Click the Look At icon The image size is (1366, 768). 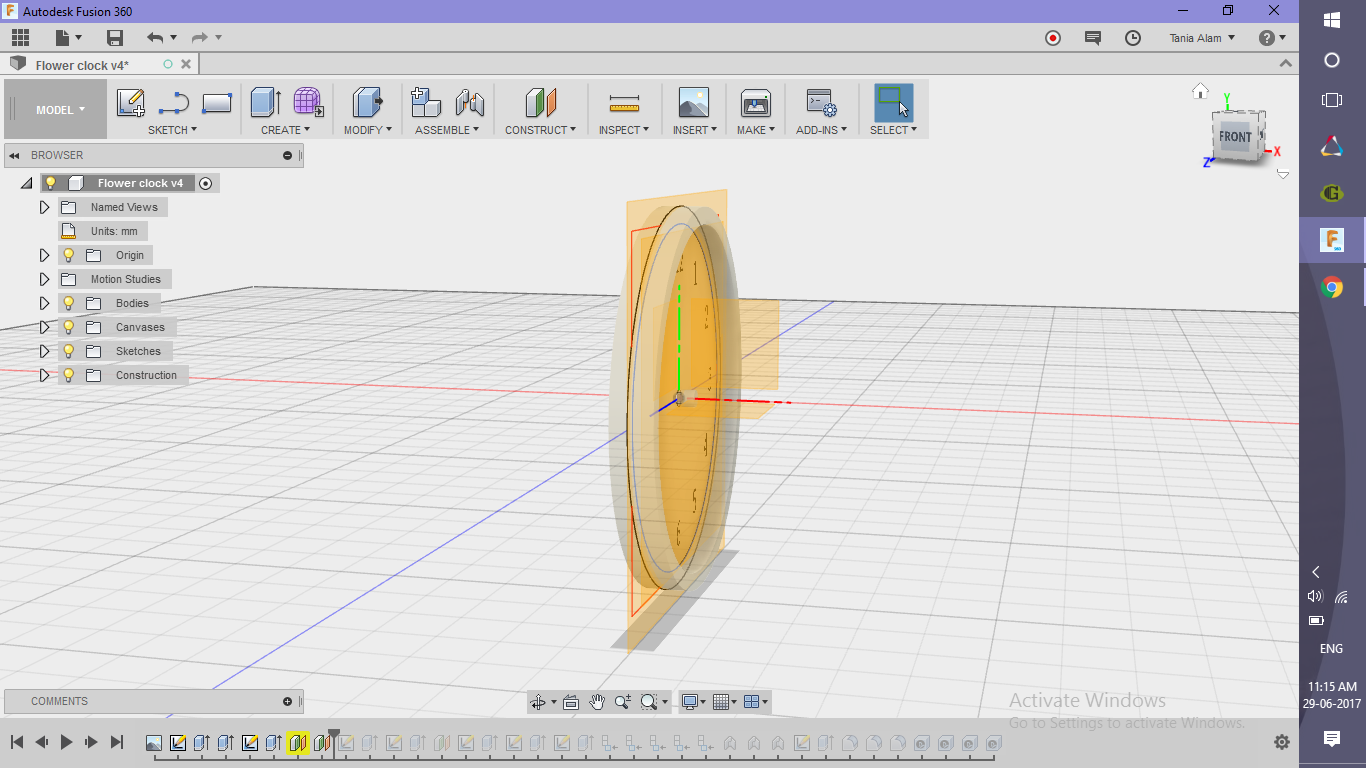(571, 702)
